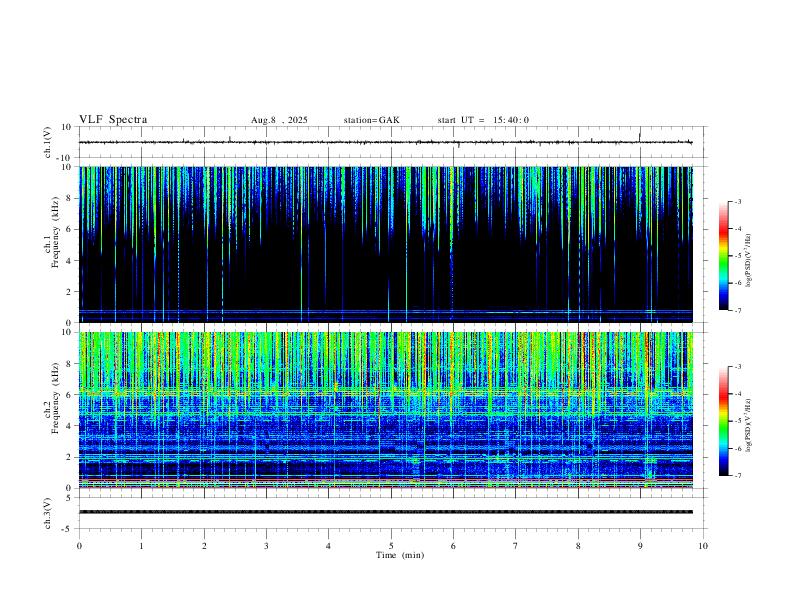The image size is (792, 612).
Task: Click the 'station=GAK' label
Action: click(372, 120)
